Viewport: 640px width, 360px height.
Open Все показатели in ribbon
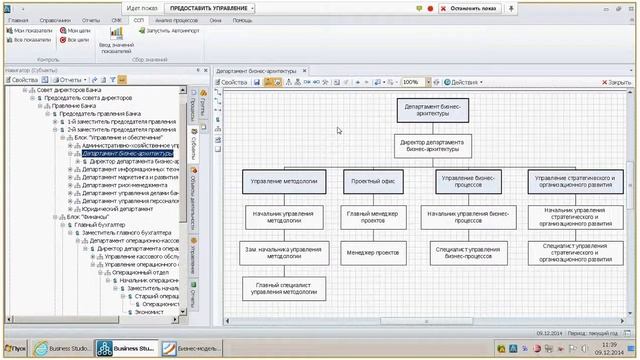point(29,40)
